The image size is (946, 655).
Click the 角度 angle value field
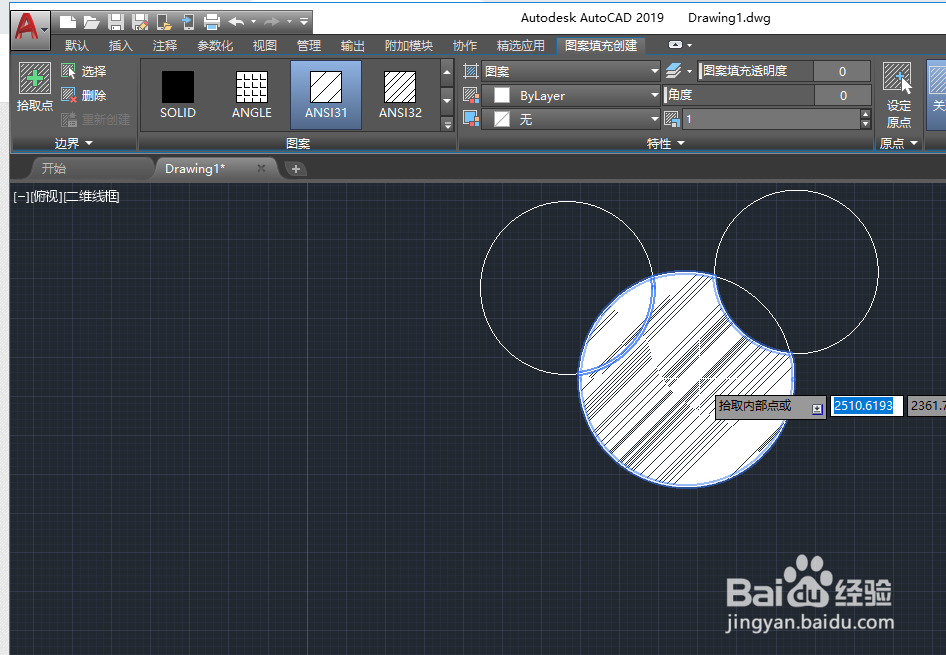(843, 95)
